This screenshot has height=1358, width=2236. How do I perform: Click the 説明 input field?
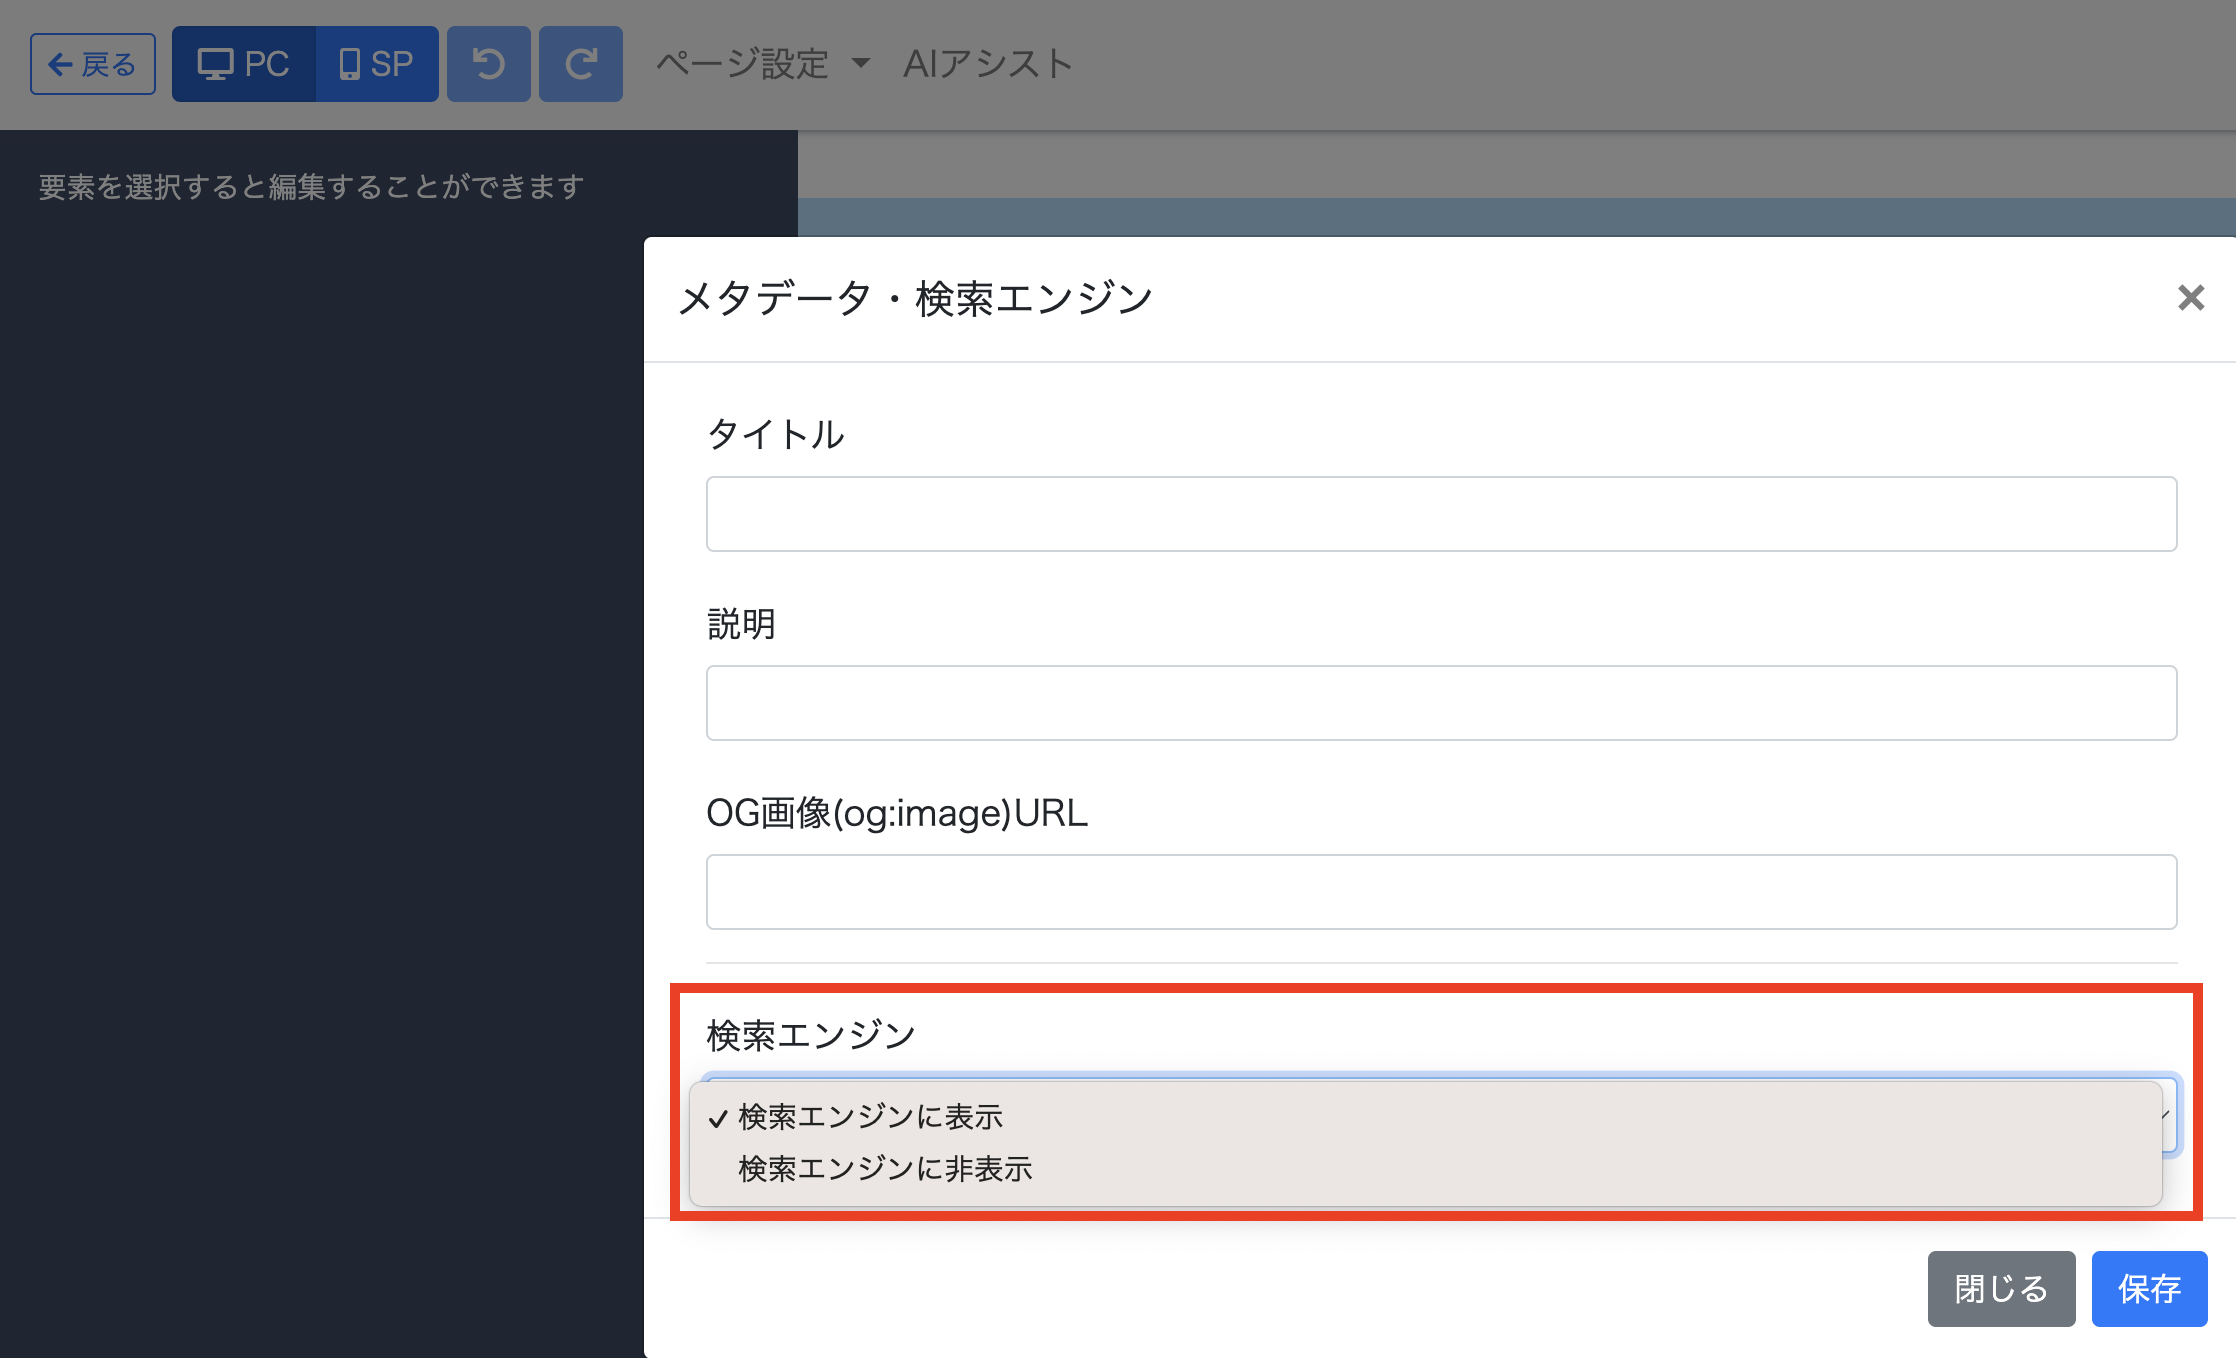click(x=1441, y=703)
